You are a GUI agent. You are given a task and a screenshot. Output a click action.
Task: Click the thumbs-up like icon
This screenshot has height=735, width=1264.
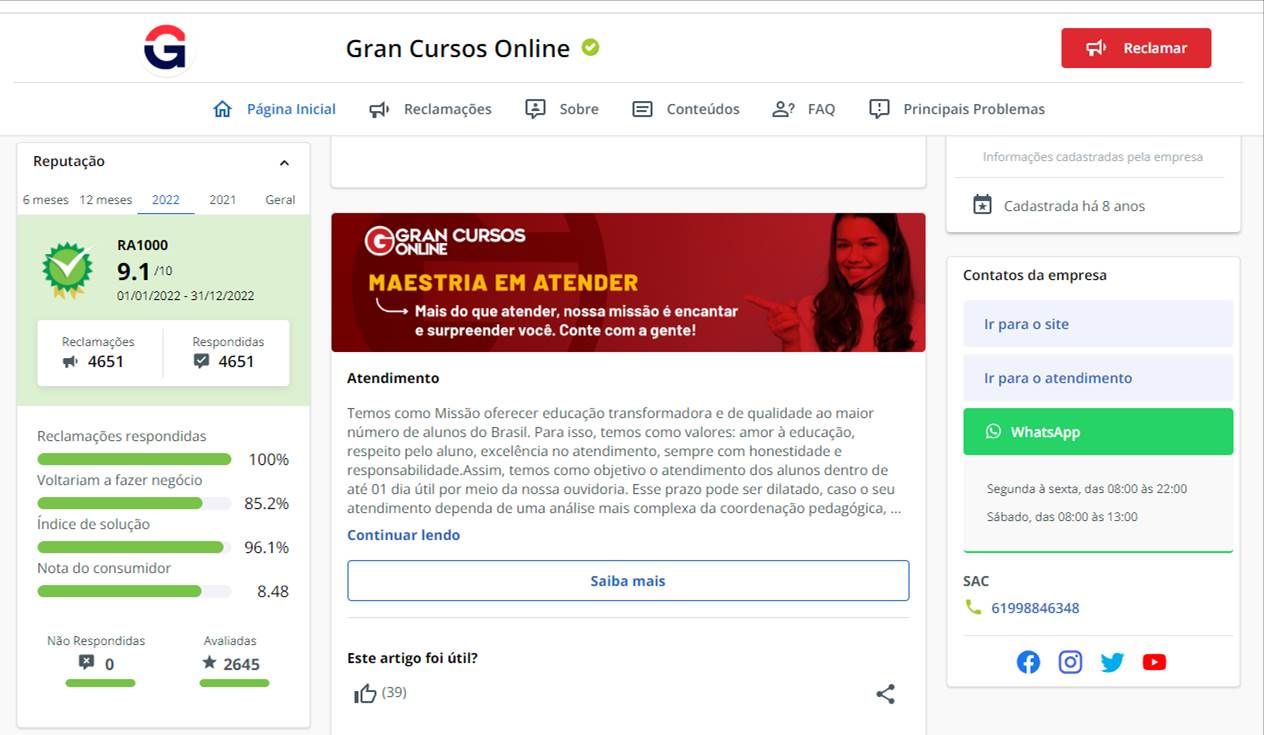click(365, 693)
